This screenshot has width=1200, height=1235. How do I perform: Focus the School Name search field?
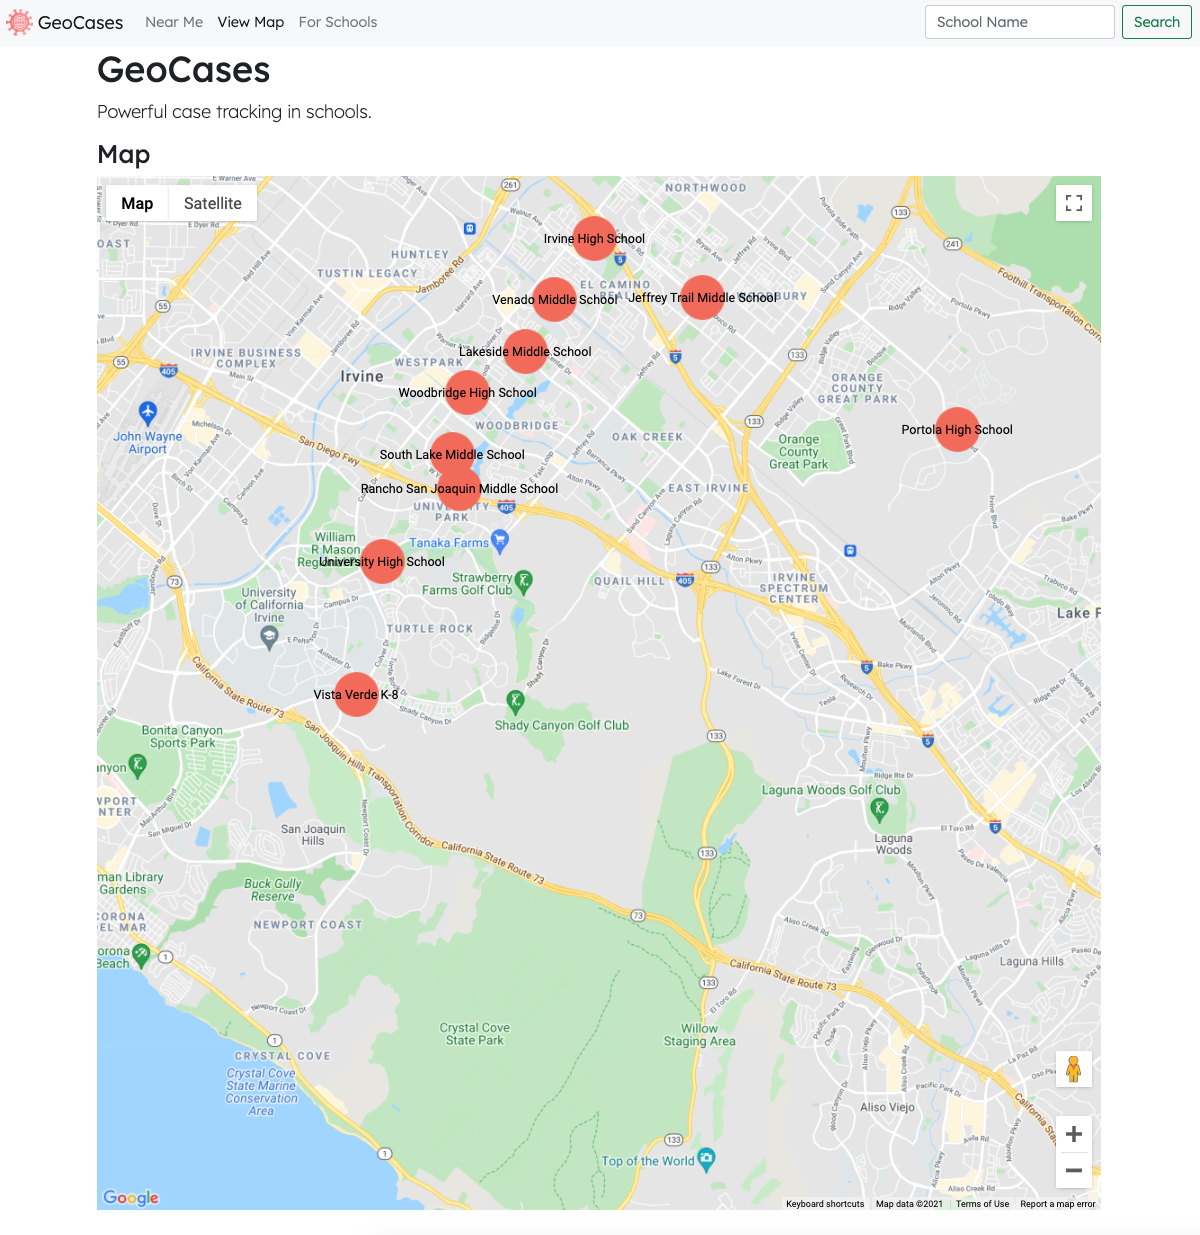tap(1020, 22)
